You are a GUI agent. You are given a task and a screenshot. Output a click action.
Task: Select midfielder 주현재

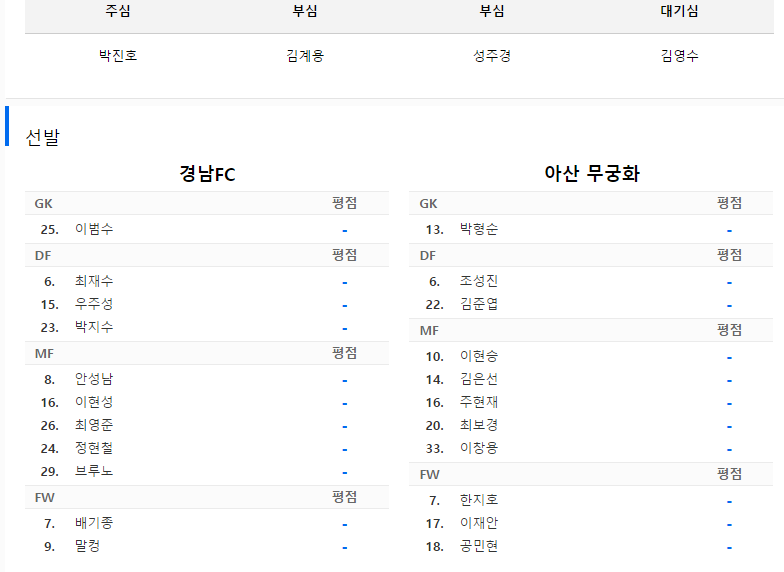point(479,402)
